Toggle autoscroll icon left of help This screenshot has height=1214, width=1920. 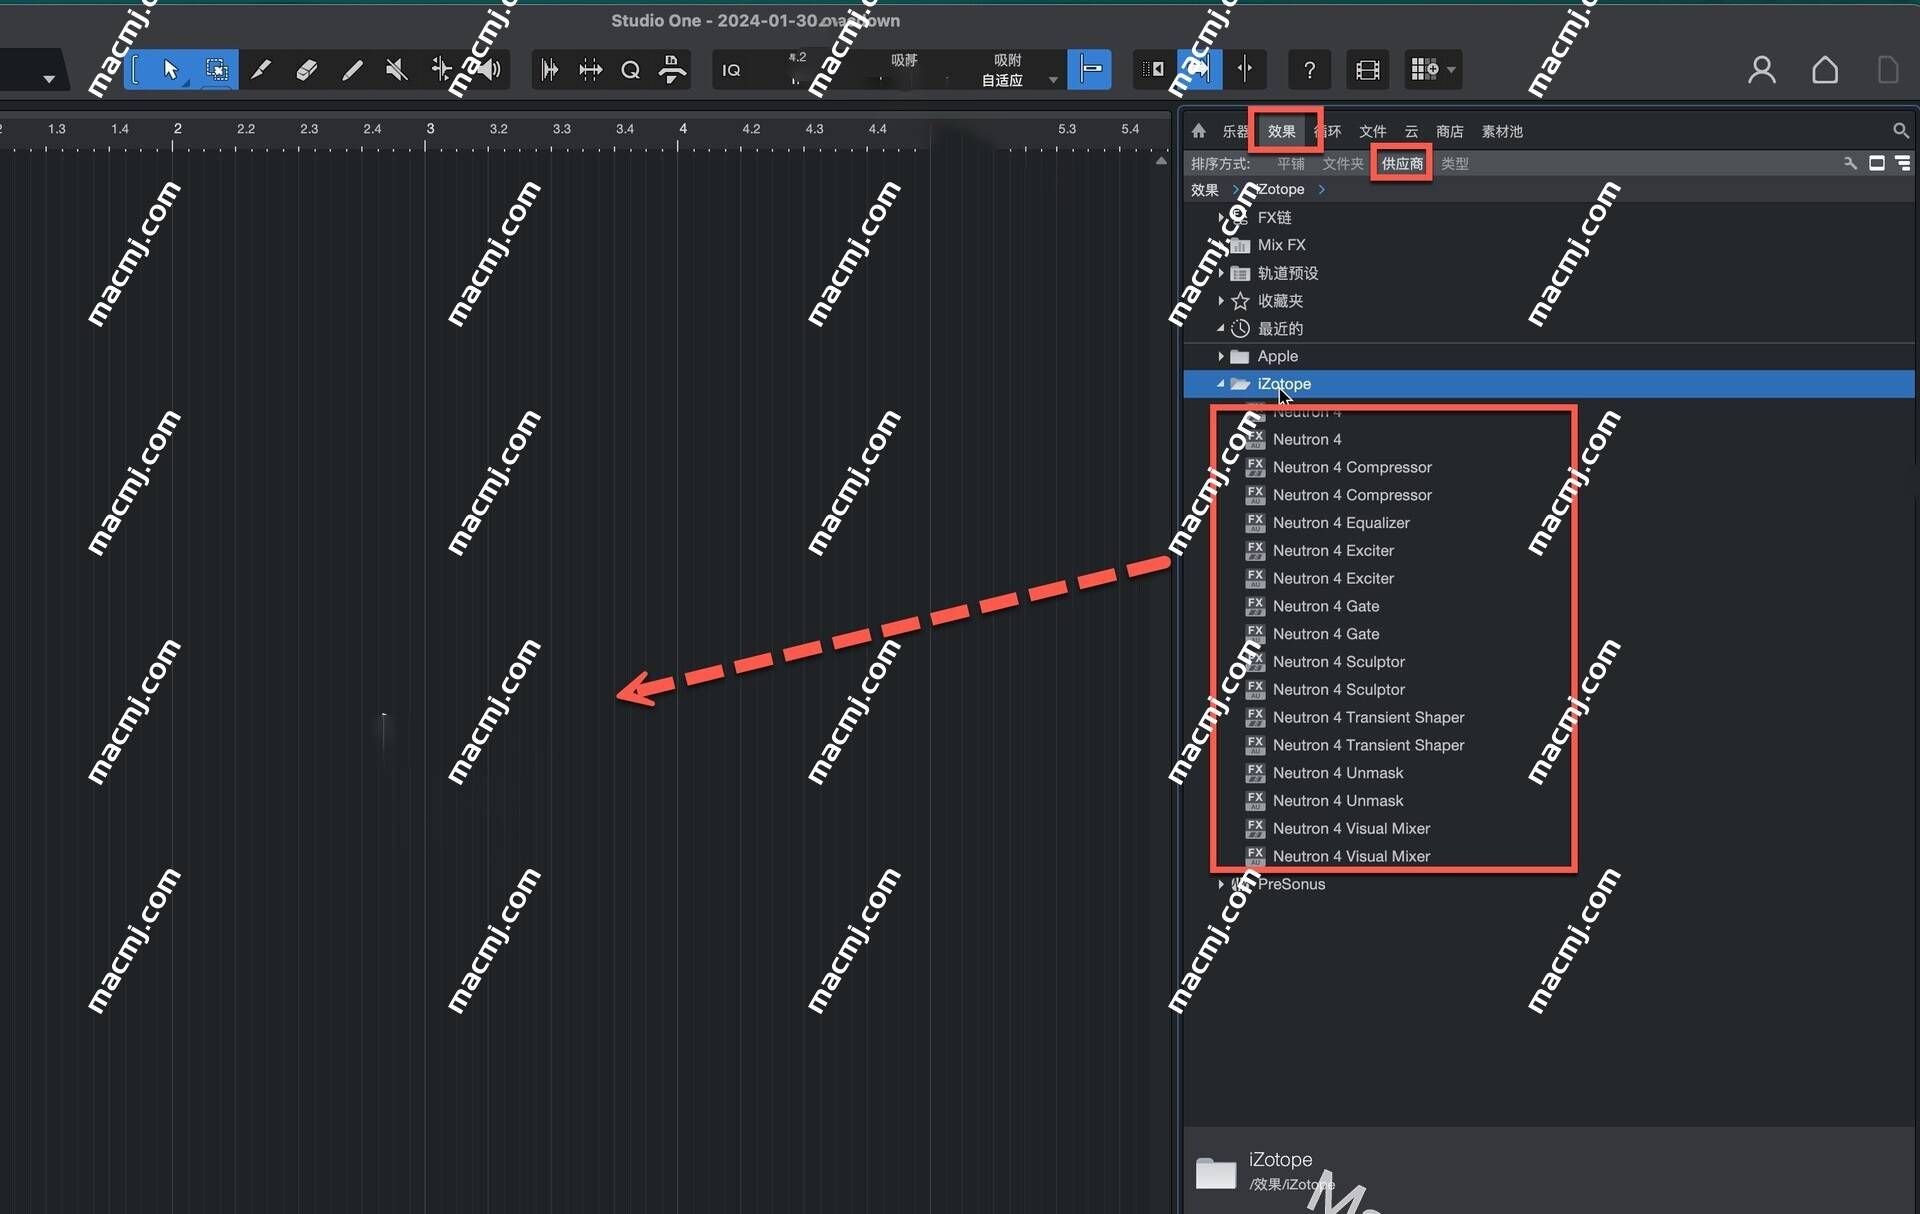(1199, 69)
